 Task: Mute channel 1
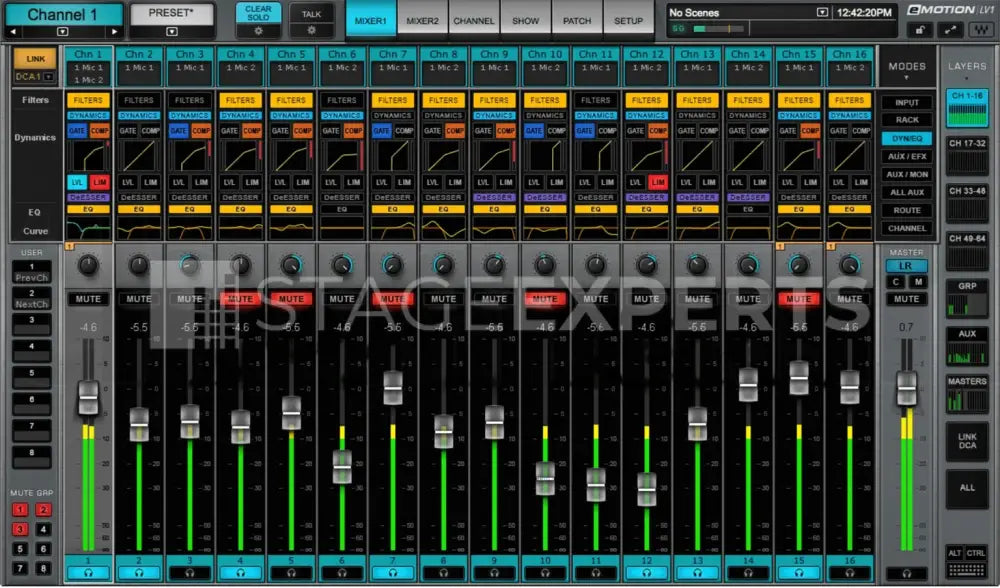click(88, 298)
